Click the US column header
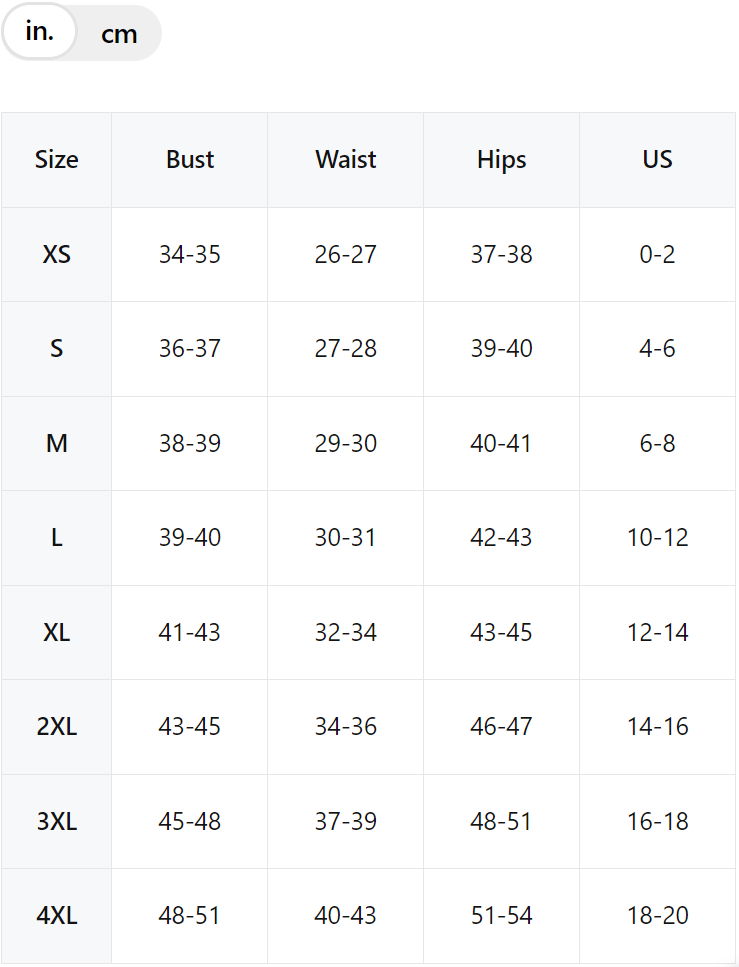 (658, 160)
